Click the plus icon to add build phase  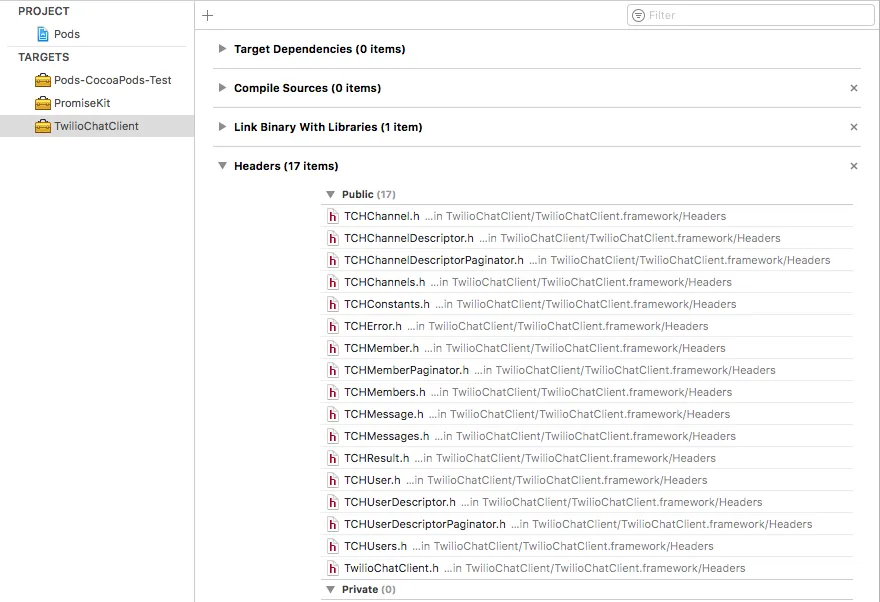pyautogui.click(x=208, y=16)
